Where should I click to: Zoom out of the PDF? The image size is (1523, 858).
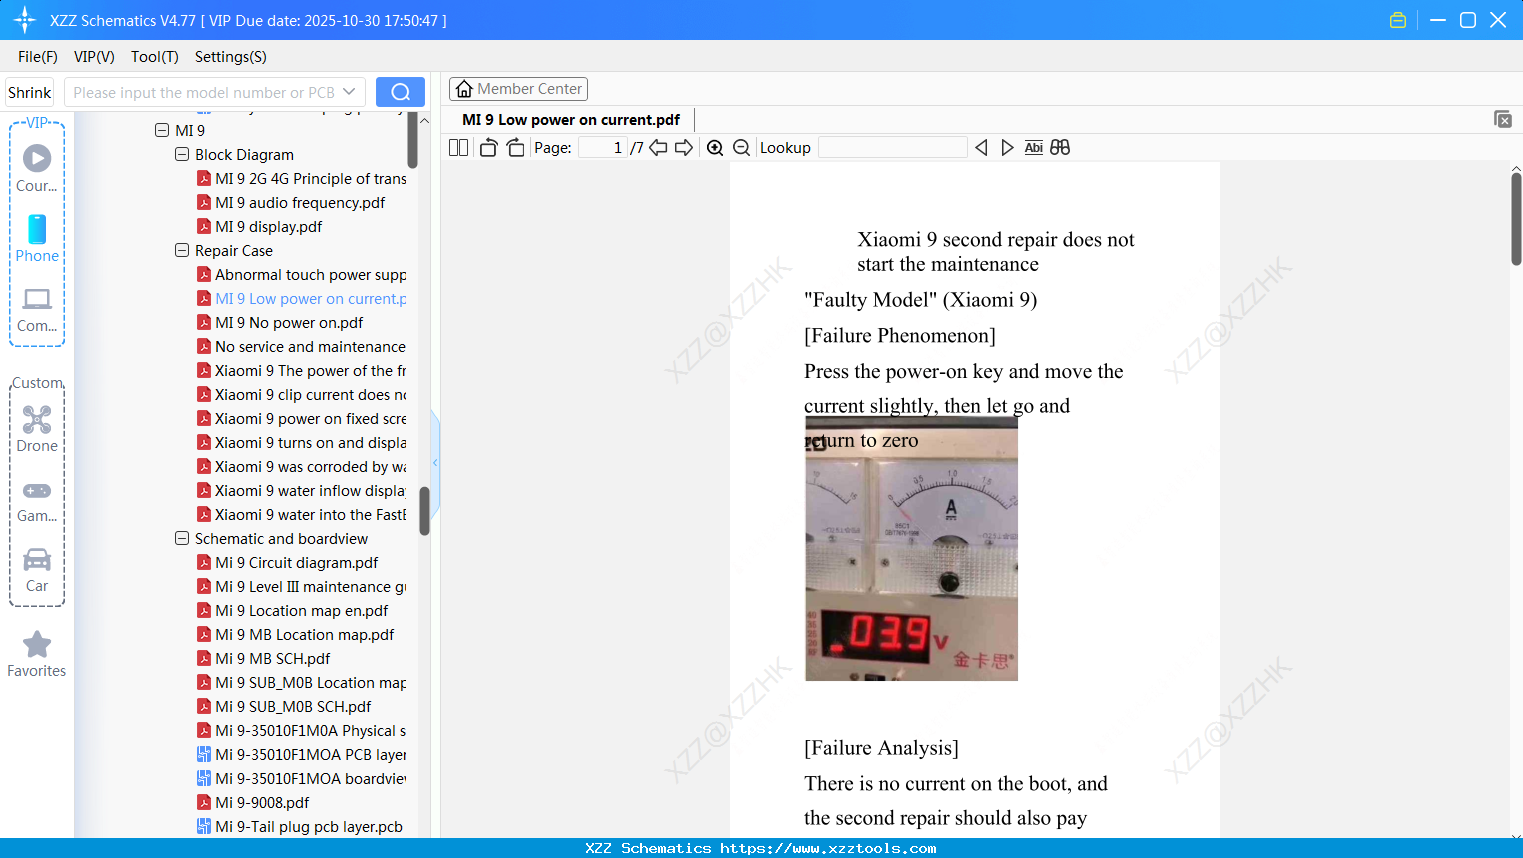[x=742, y=147]
